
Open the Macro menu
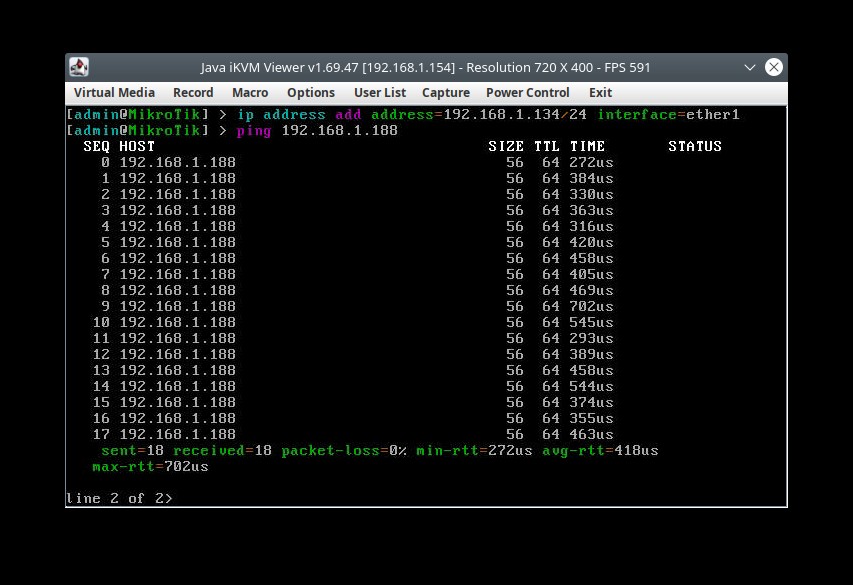click(250, 92)
